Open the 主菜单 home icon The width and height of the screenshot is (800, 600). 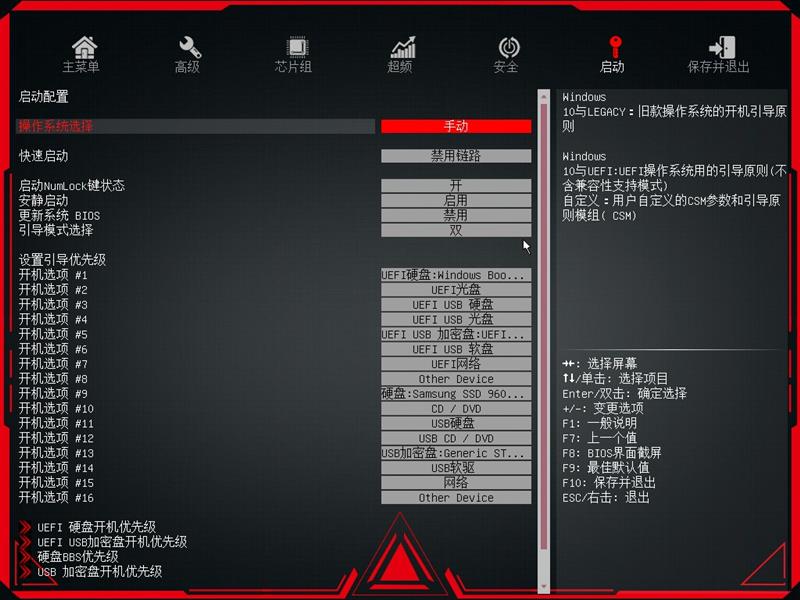tap(84, 48)
